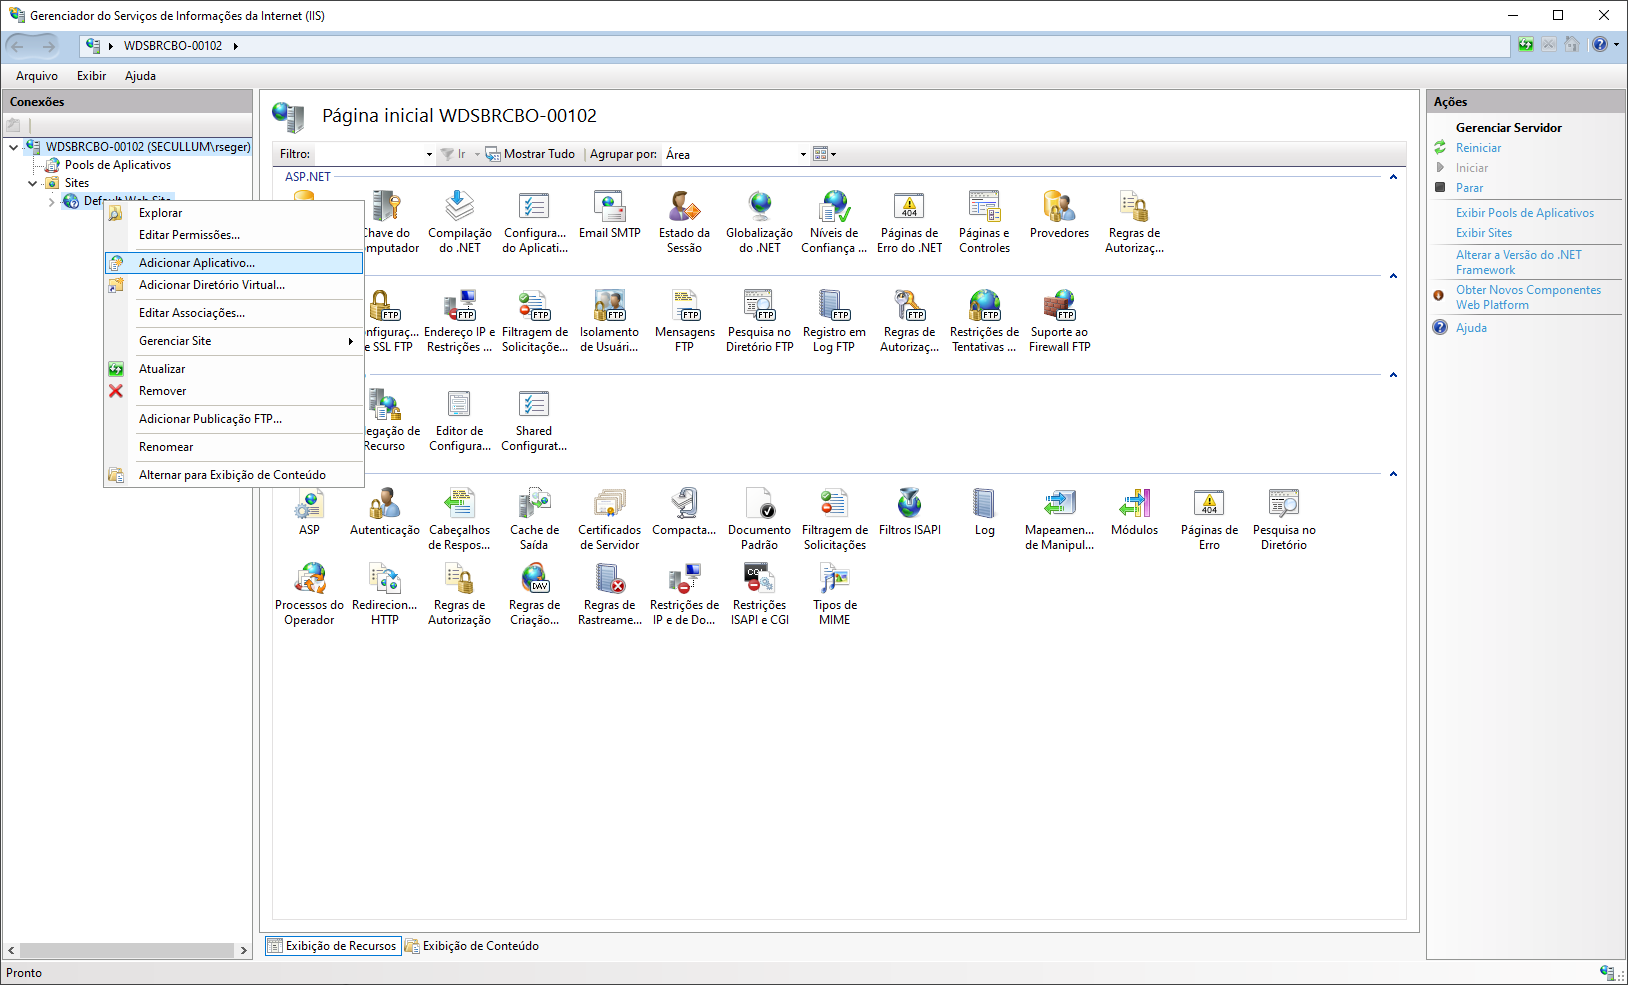Click Reiniciar in the actions pane
Viewport: 1628px width, 985px height.
click(x=1478, y=148)
